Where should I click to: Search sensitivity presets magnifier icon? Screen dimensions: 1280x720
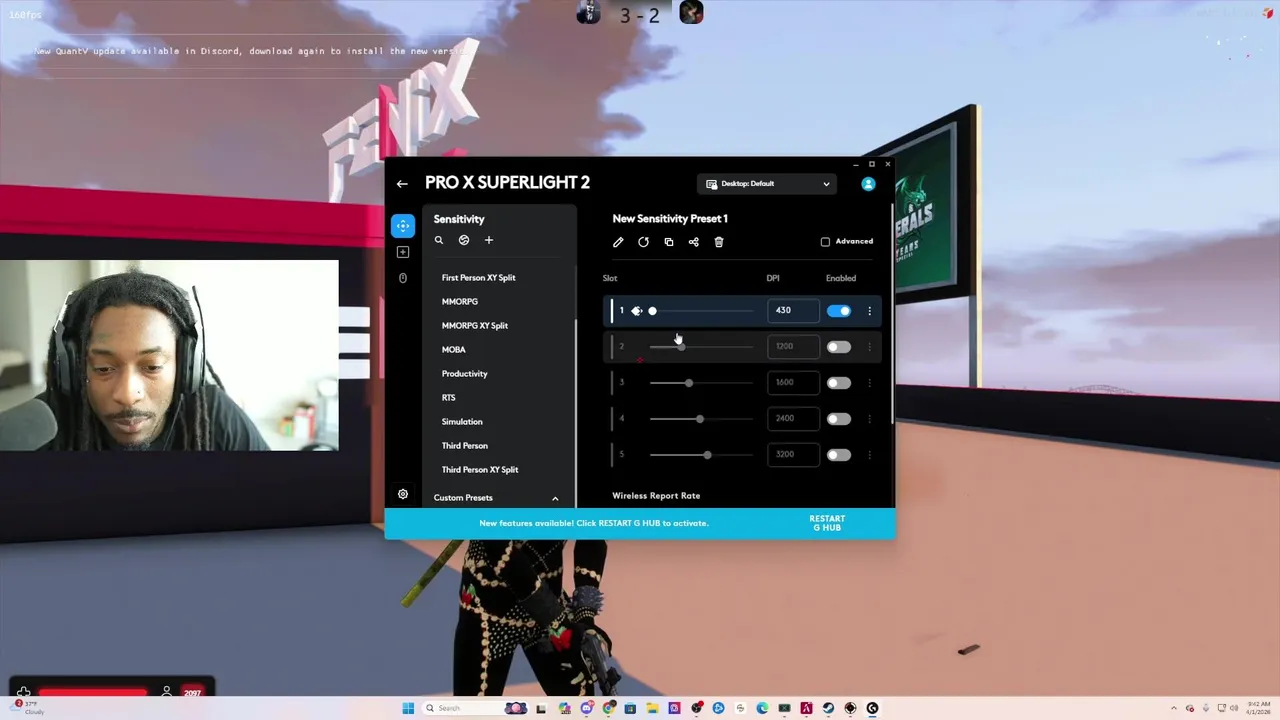click(x=438, y=240)
